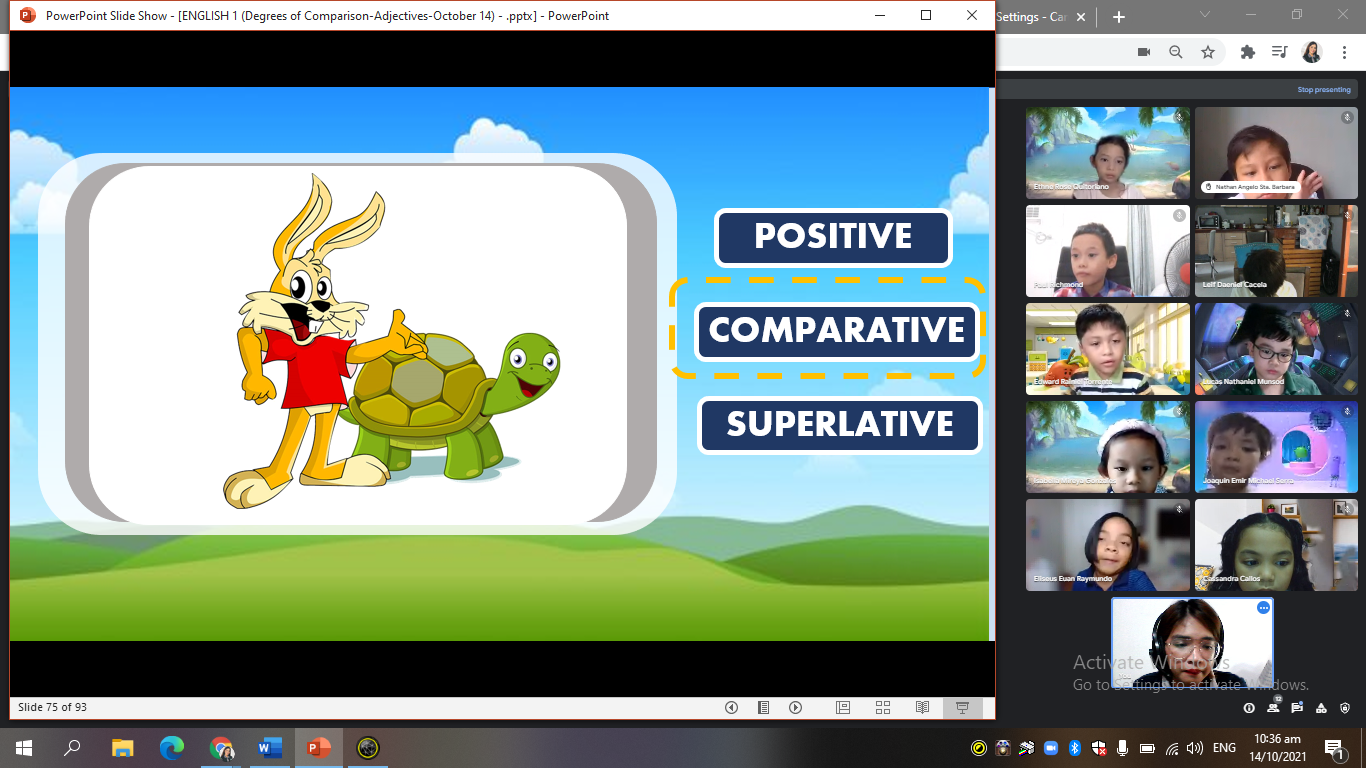Open Meet host controls shield icon
The width and height of the screenshot is (1366, 768).
1345,708
